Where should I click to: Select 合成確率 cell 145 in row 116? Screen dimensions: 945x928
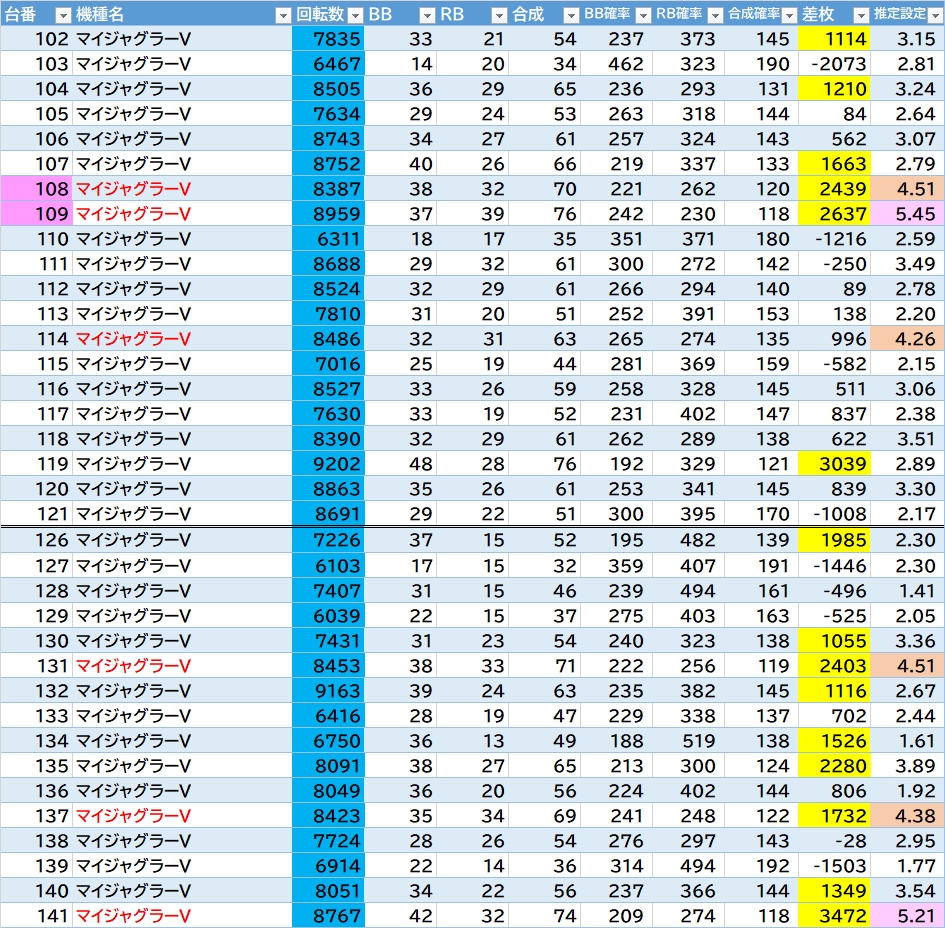pyautogui.click(x=762, y=389)
